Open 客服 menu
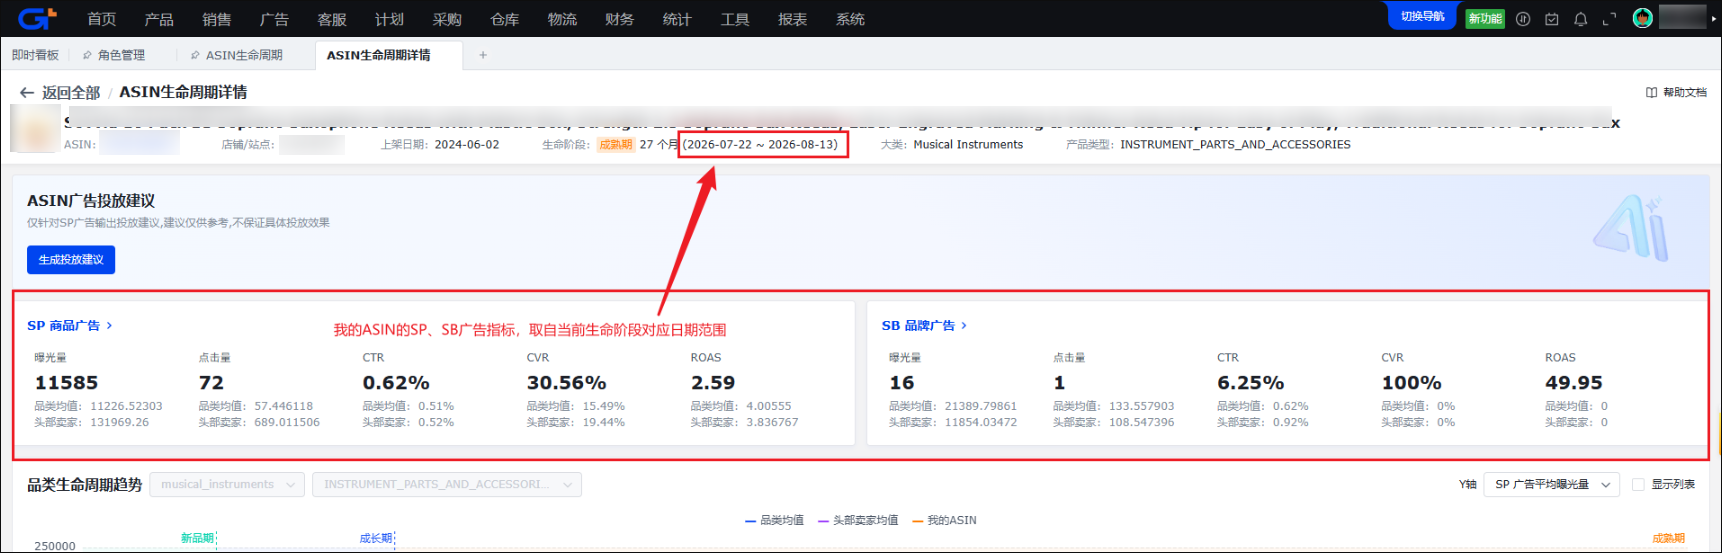 (332, 19)
